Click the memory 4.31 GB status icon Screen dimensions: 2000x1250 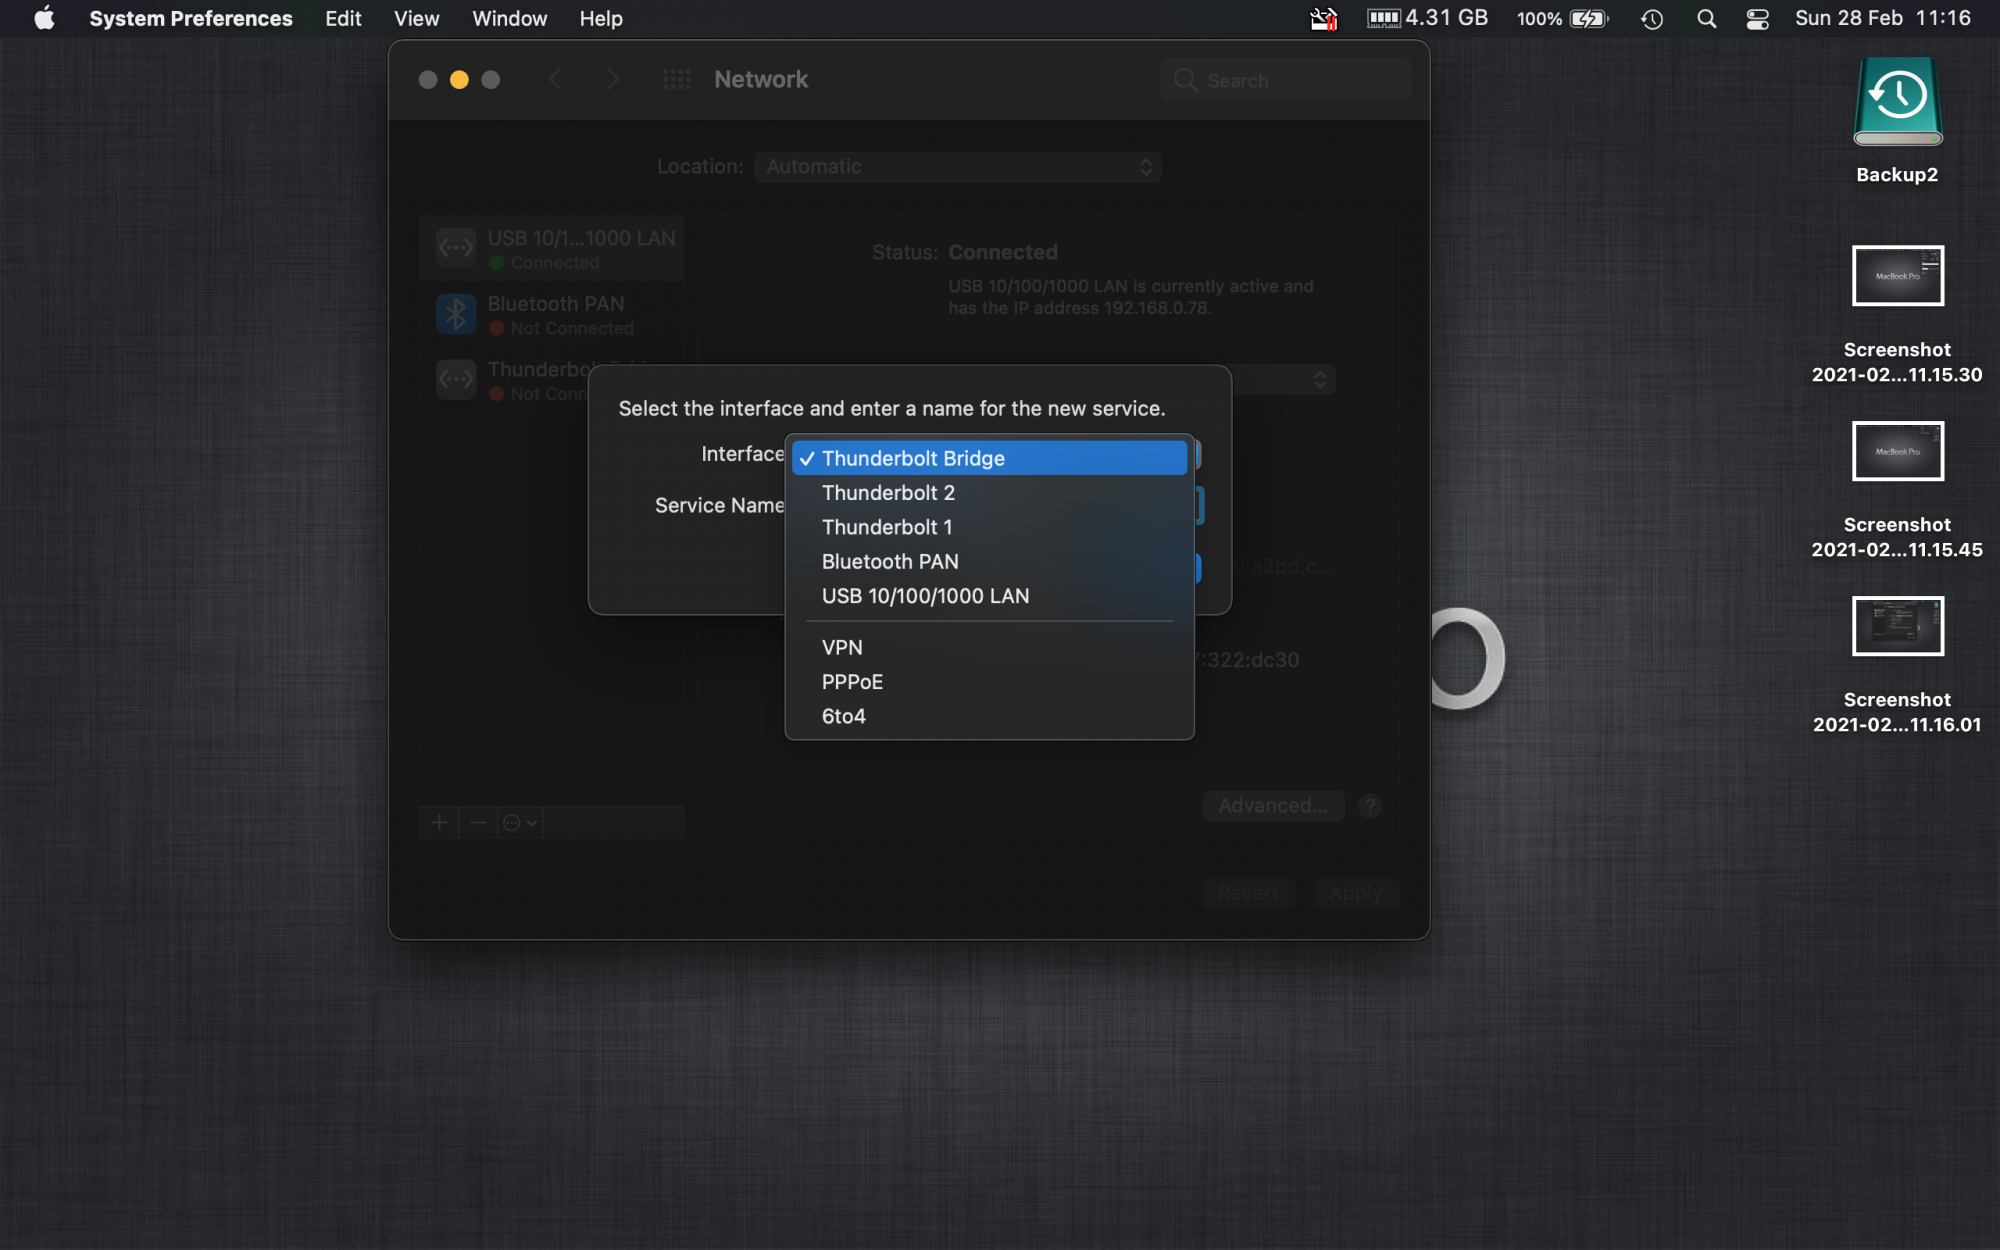pyautogui.click(x=1427, y=18)
